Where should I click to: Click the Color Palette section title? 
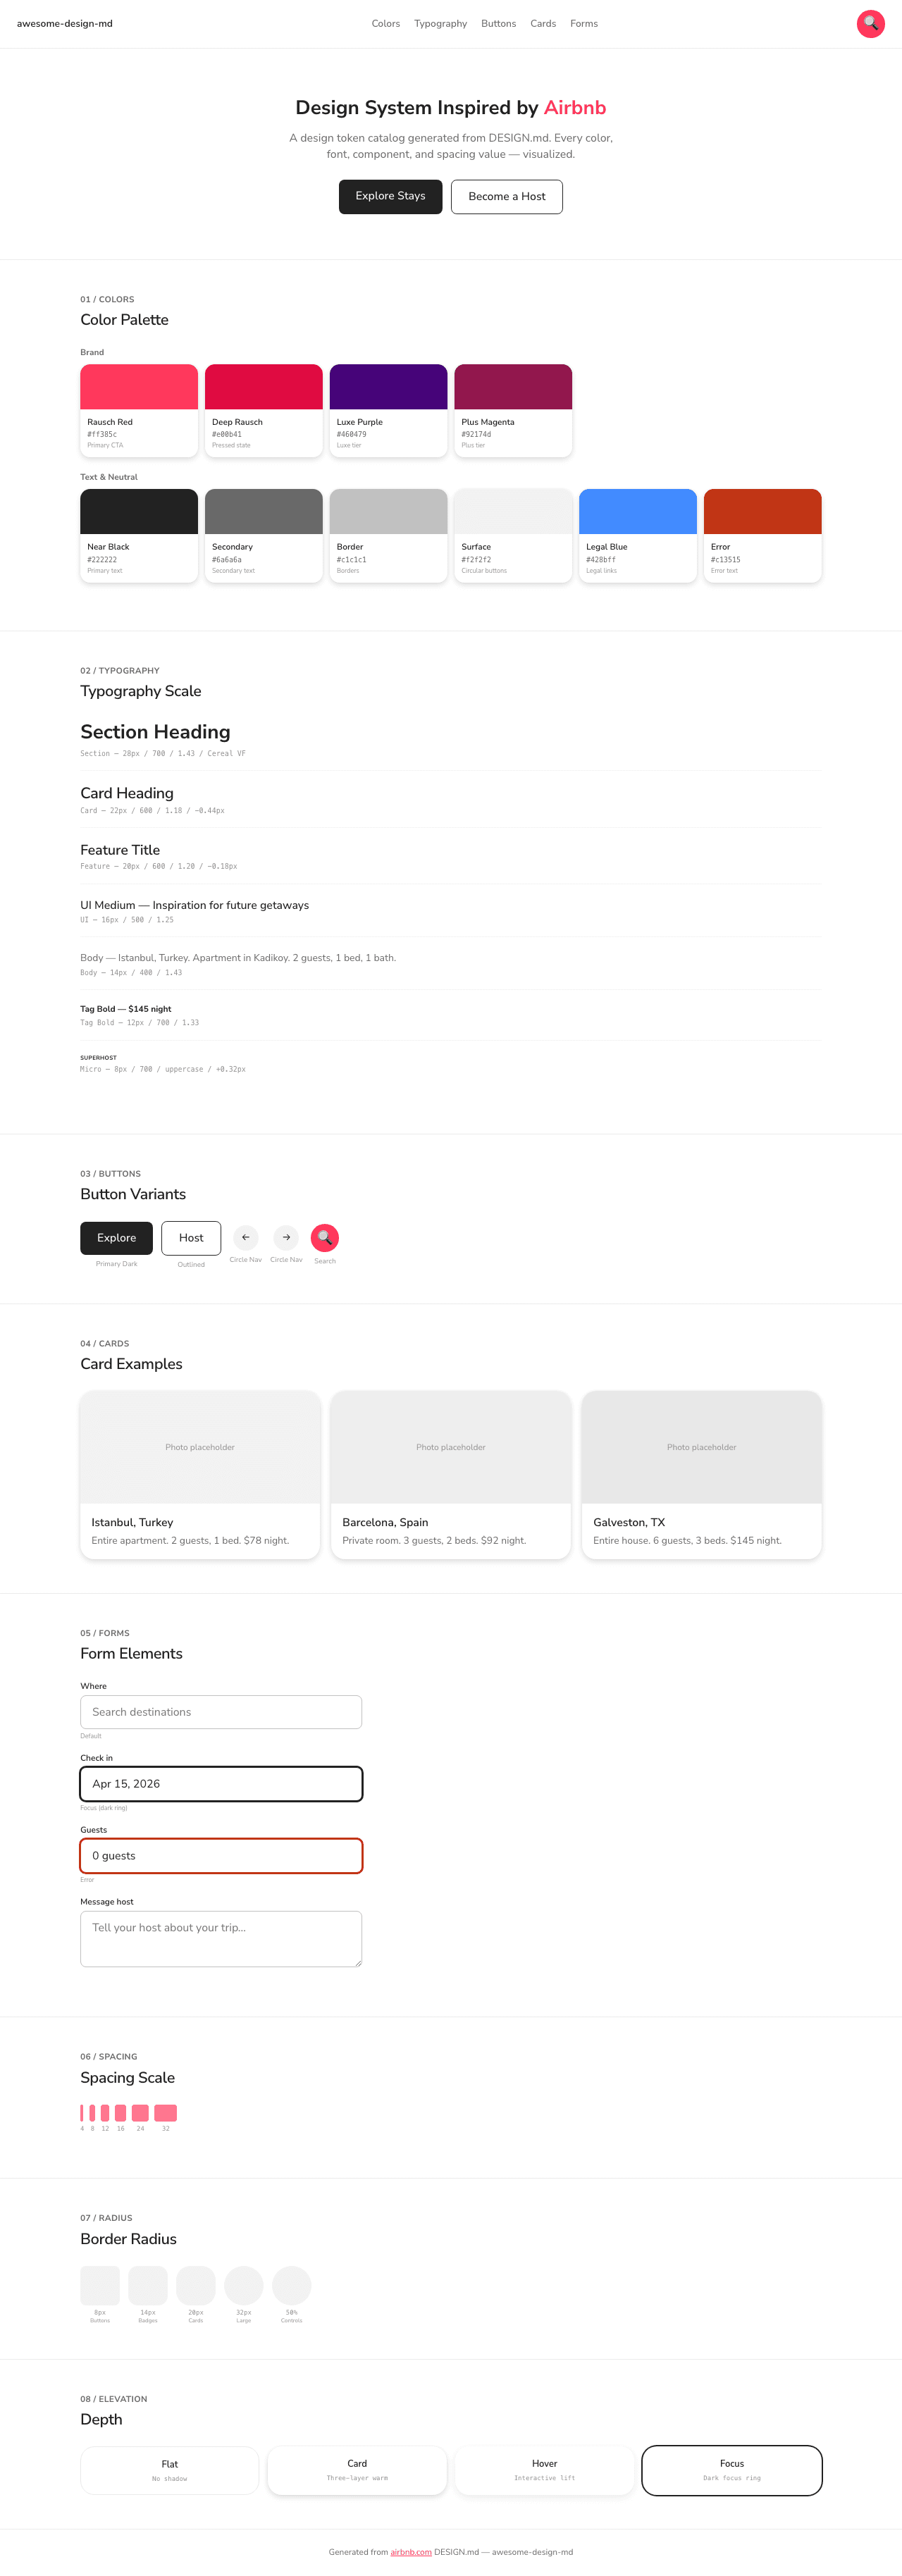pyautogui.click(x=124, y=320)
